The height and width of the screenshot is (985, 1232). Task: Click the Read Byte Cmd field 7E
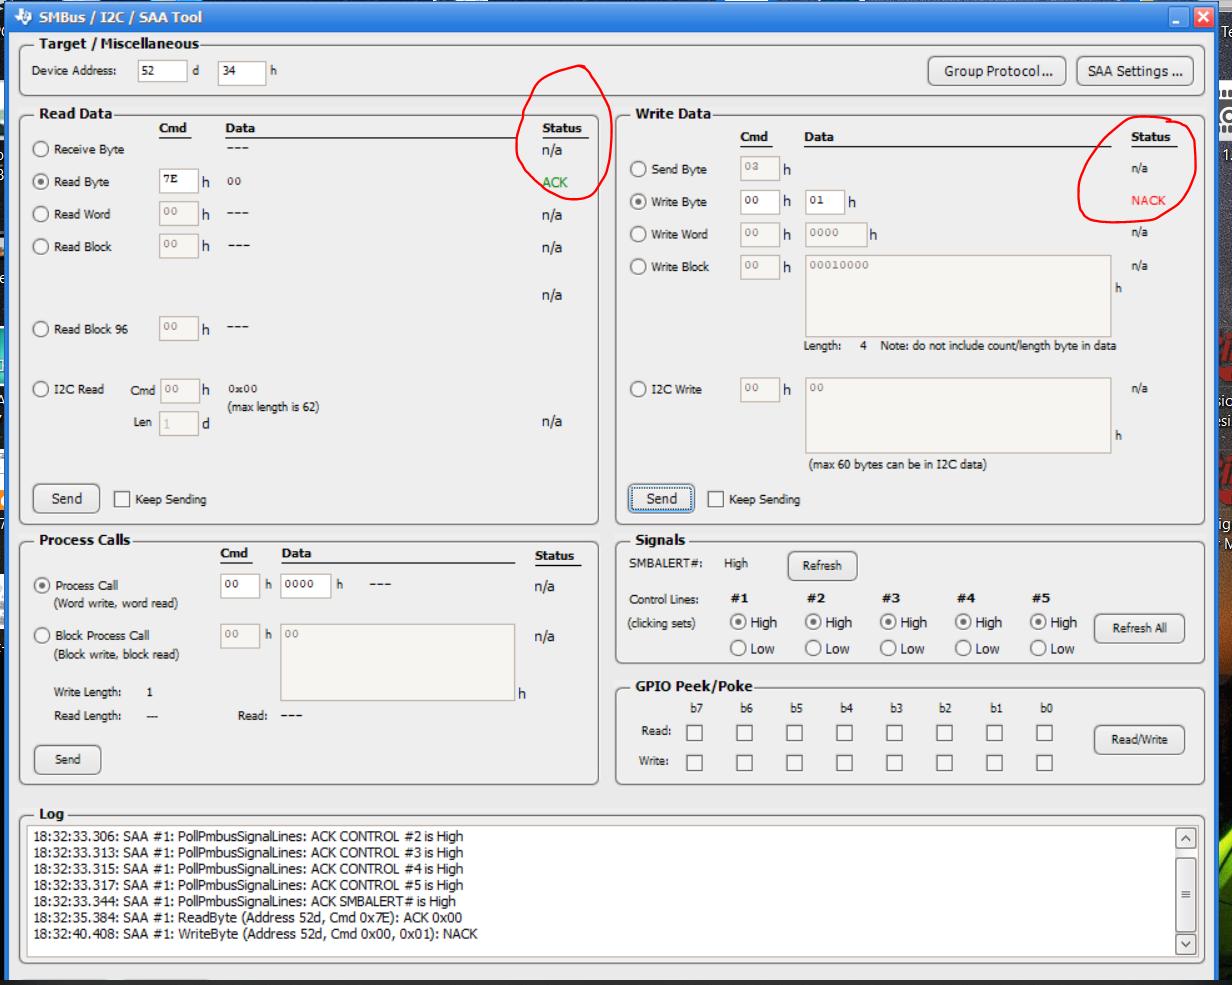[178, 181]
